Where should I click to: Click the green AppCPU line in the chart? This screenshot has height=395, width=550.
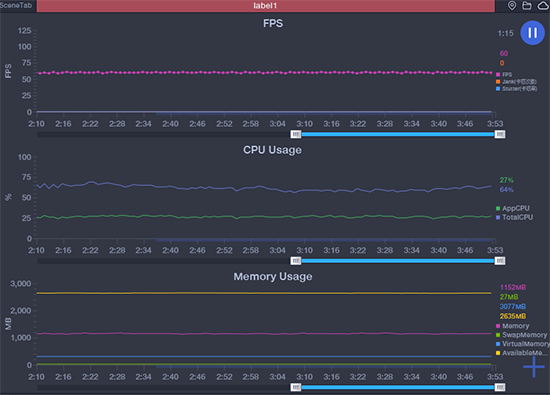tap(264, 217)
